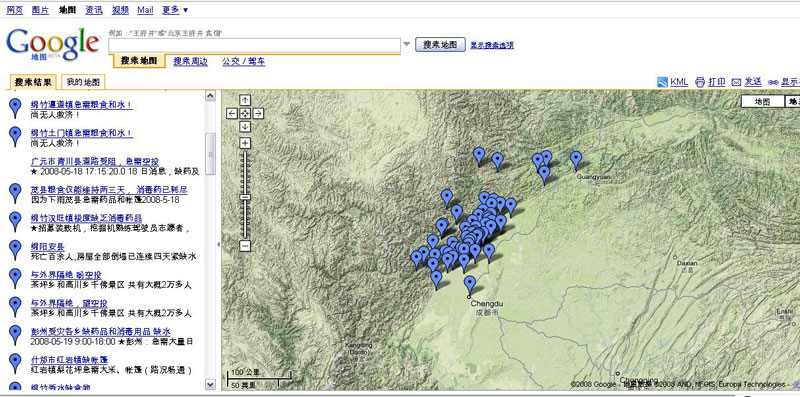Screen dimensions: 800x397
Task: Switch to the 我的地图 tab
Action: pos(83,82)
